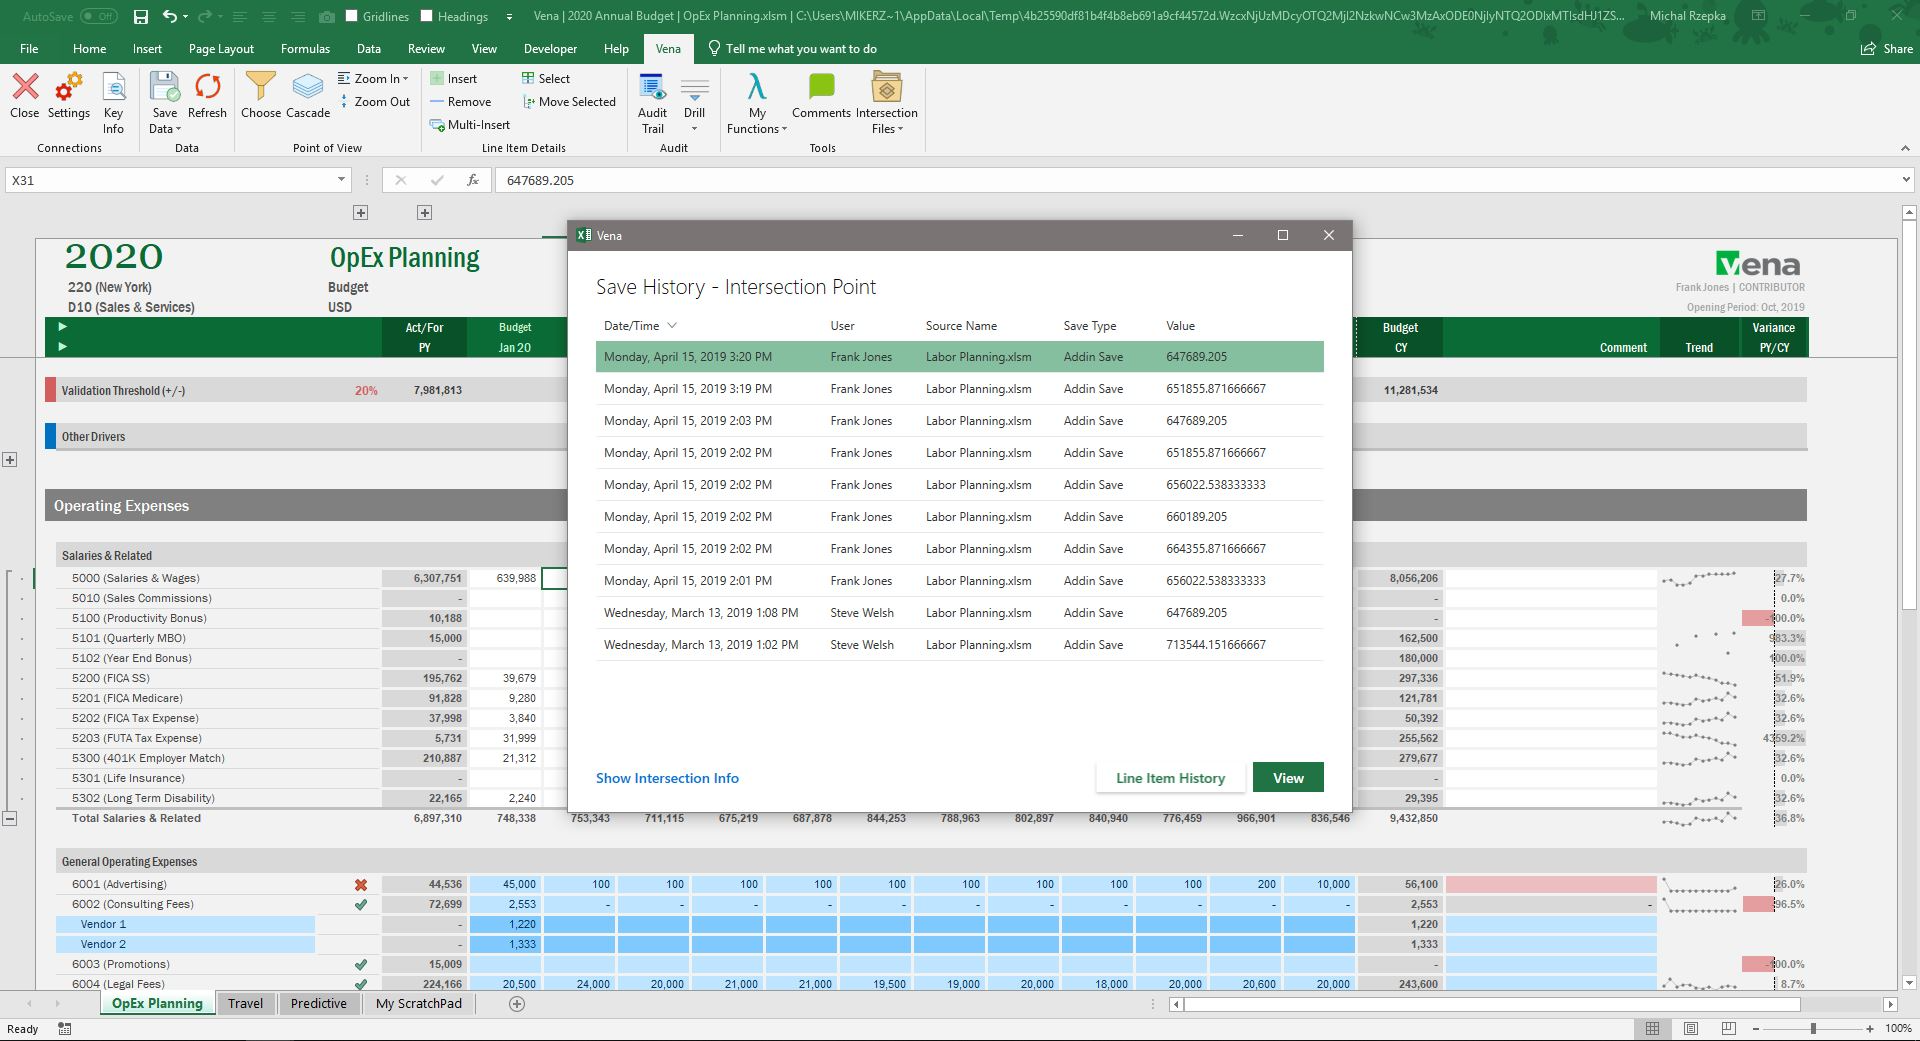Switch to the Home ribbon tab

89,48
